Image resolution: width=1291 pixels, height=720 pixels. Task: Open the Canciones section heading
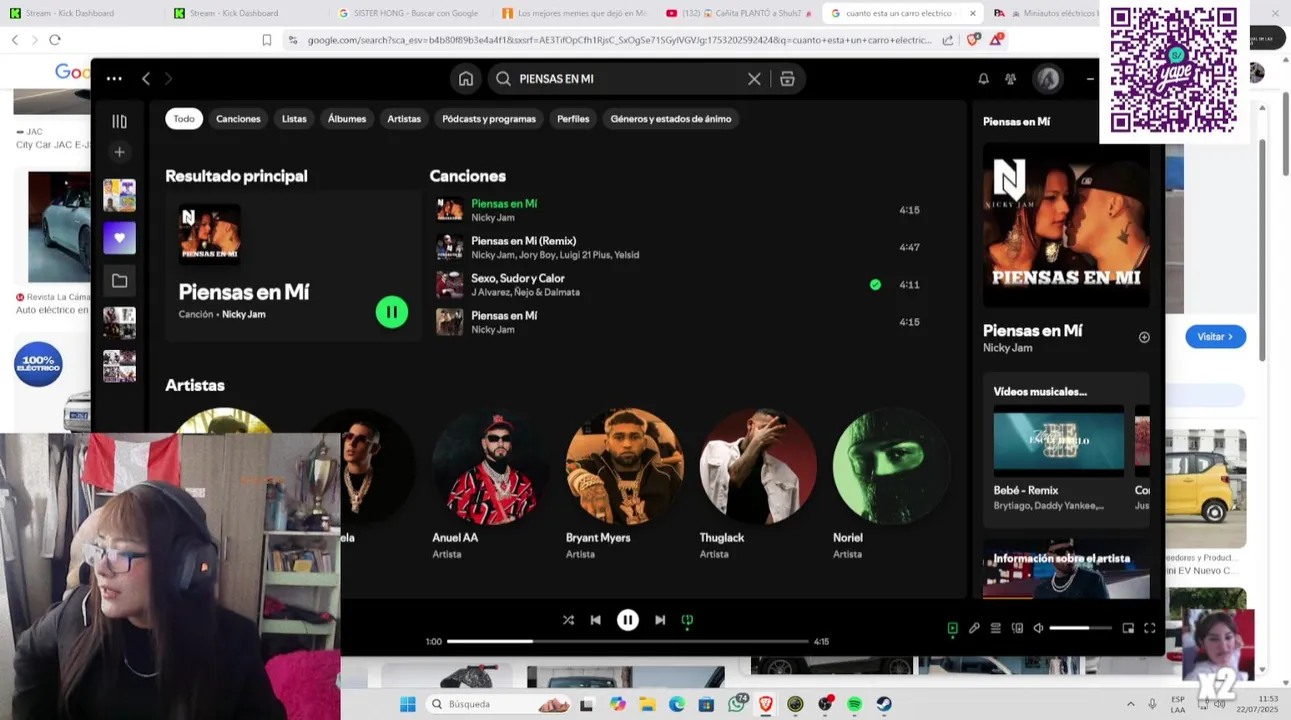pos(467,176)
